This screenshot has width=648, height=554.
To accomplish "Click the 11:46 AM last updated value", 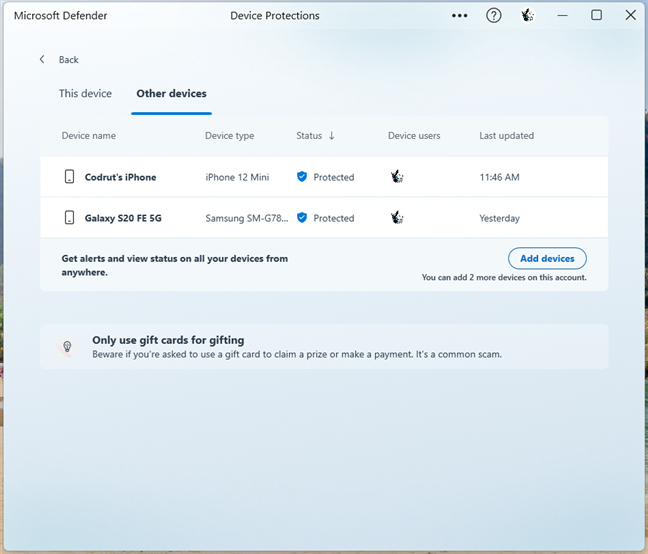I will point(499,177).
